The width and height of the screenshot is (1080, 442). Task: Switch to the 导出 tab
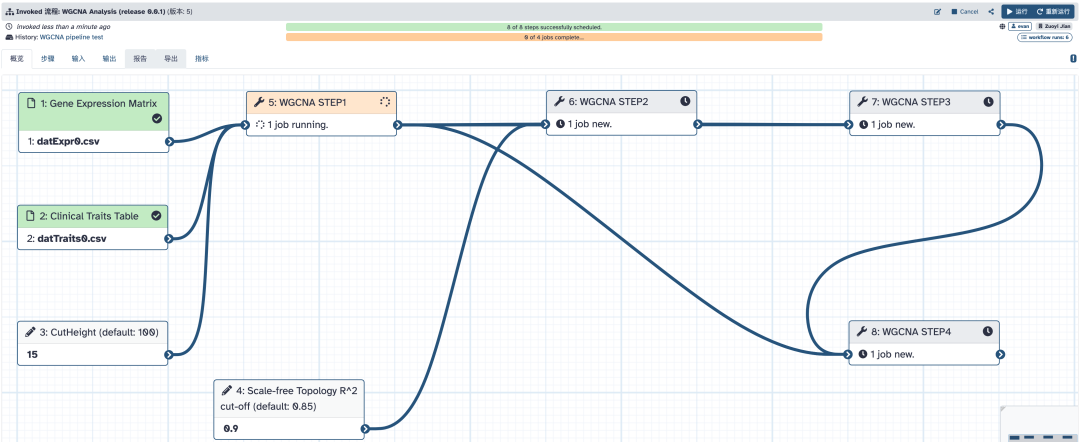point(170,59)
